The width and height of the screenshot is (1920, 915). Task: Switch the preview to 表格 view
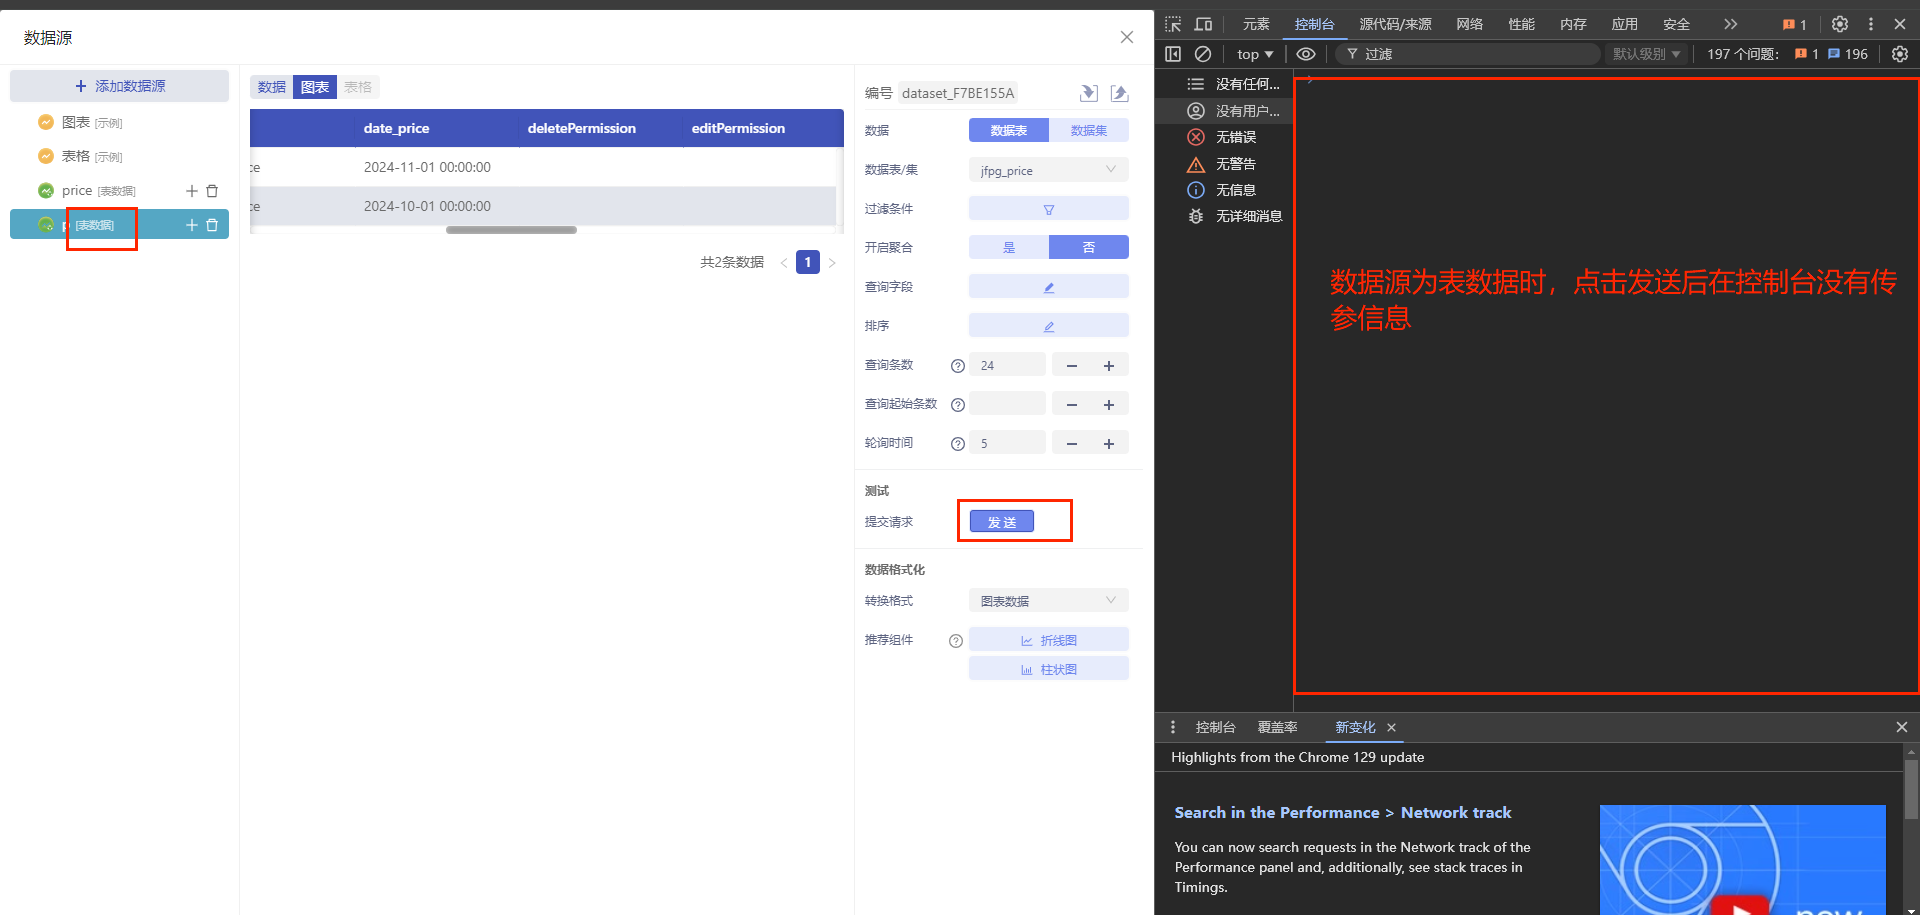(358, 87)
